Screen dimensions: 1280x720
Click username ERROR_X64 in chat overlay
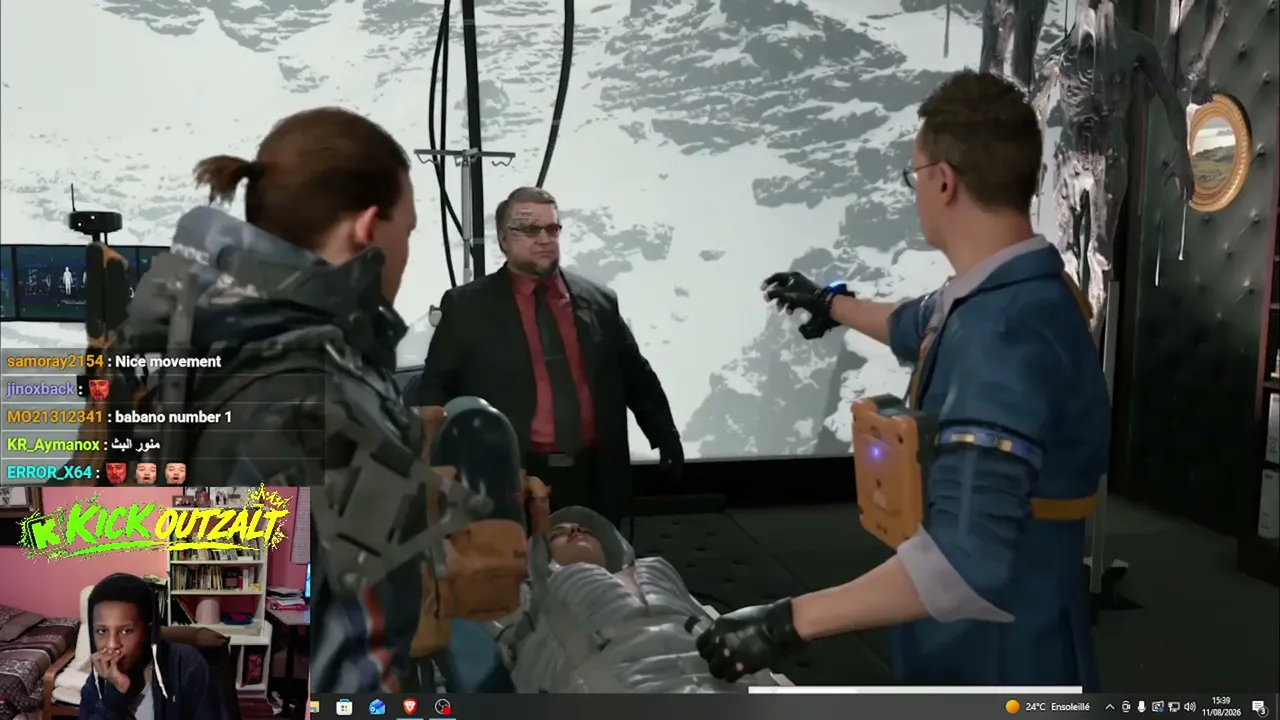click(x=49, y=472)
